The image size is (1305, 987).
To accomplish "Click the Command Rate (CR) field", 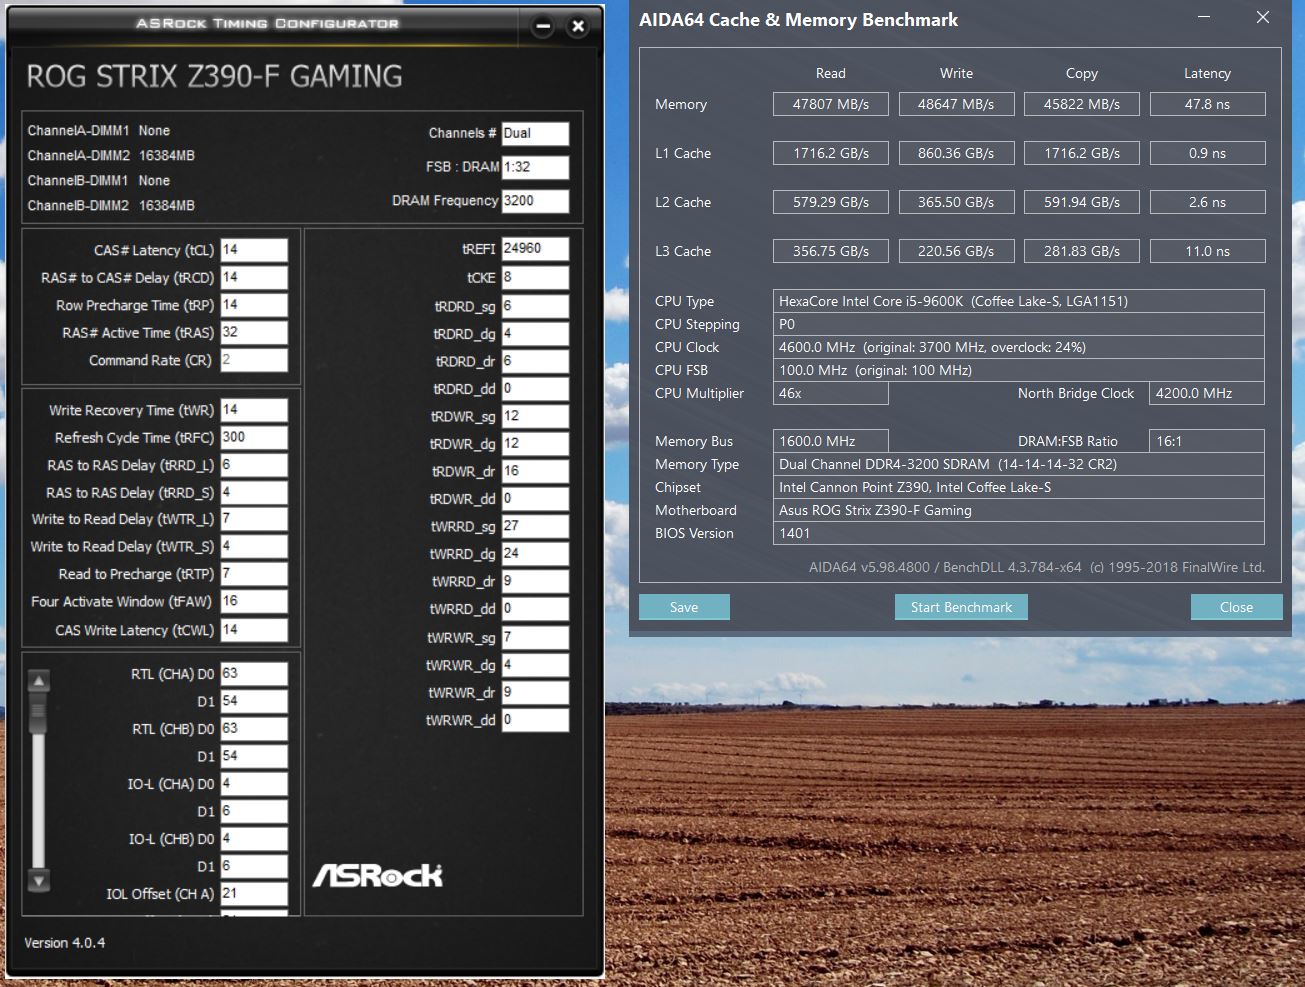I will point(254,360).
